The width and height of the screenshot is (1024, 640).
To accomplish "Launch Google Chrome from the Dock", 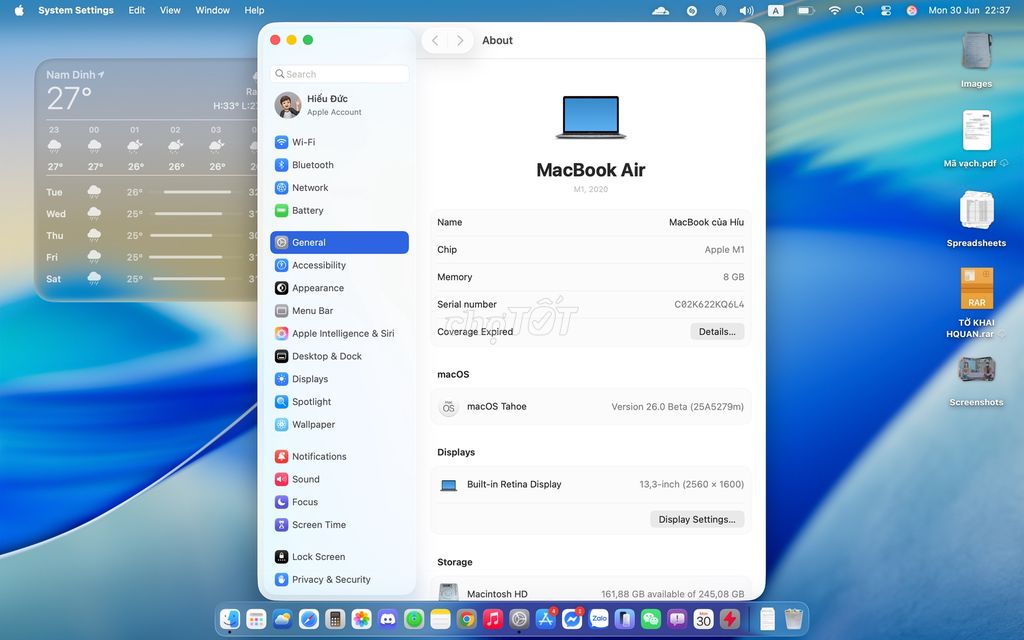I will coord(466,618).
